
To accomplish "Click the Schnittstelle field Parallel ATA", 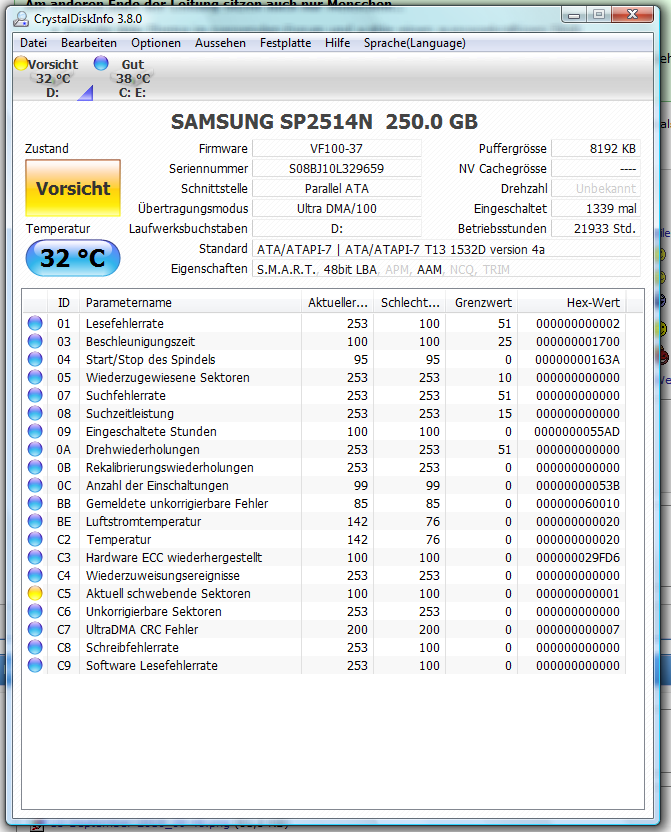I will pos(337,189).
